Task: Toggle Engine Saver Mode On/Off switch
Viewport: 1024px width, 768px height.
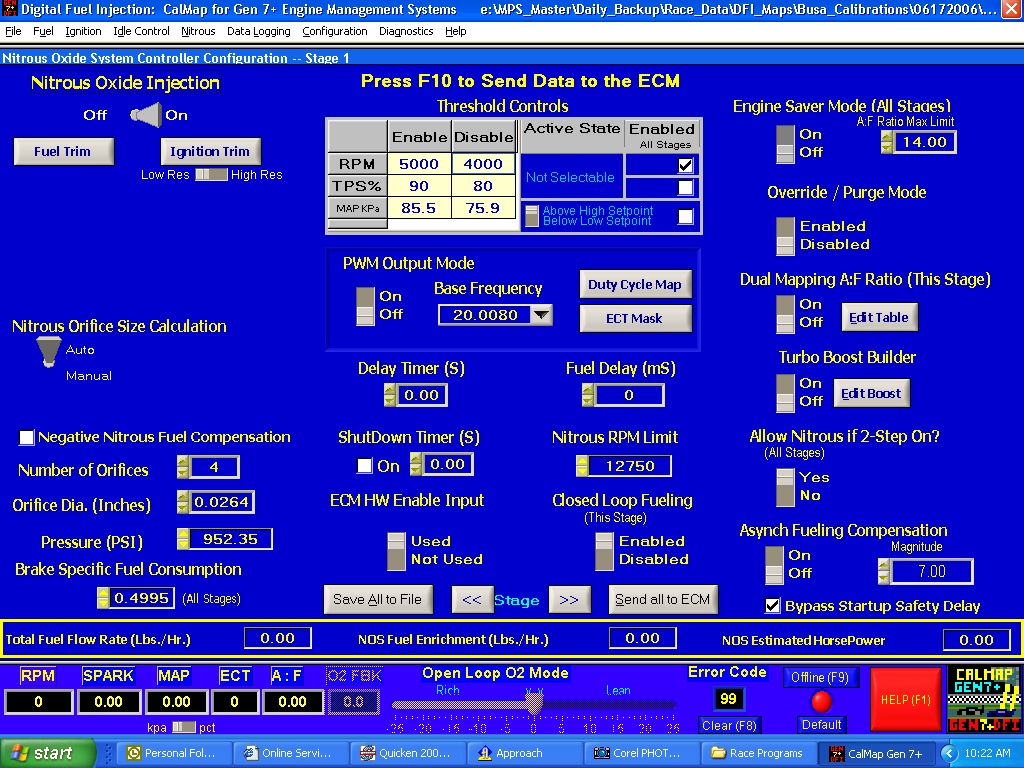Action: click(785, 143)
